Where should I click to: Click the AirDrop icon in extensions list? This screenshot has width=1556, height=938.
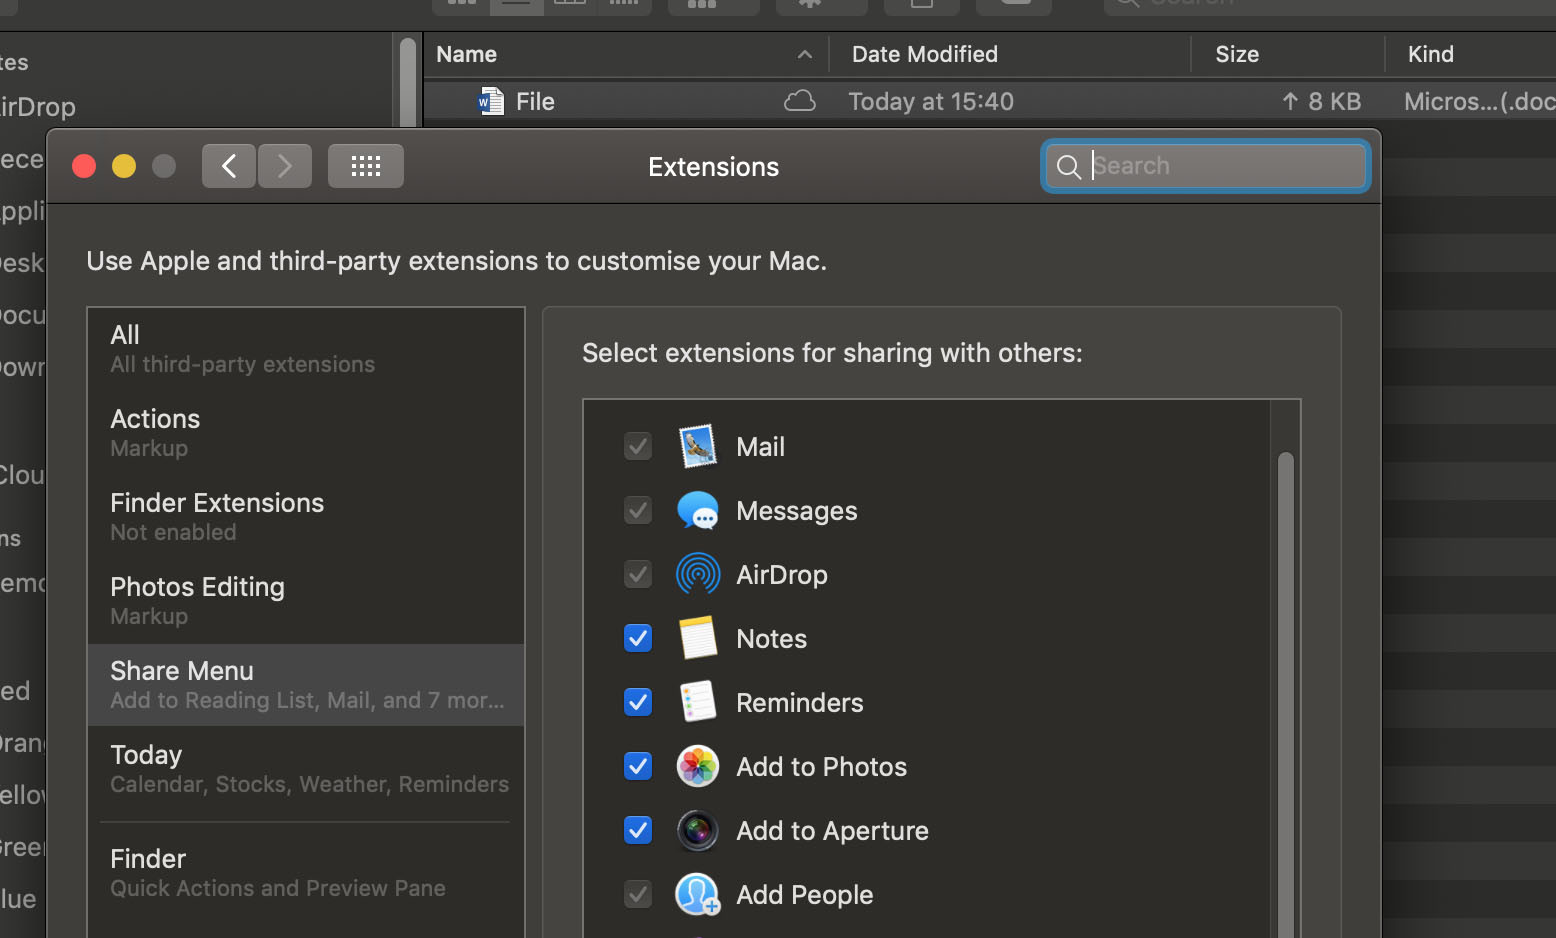698,574
